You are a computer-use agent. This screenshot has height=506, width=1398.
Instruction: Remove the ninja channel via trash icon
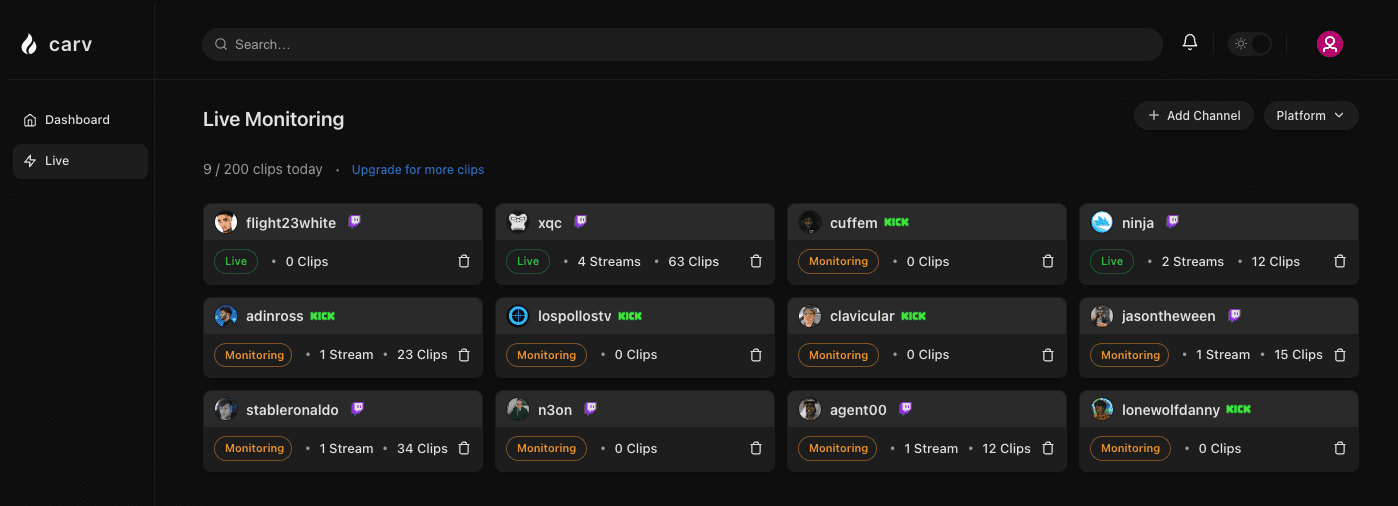1340,261
